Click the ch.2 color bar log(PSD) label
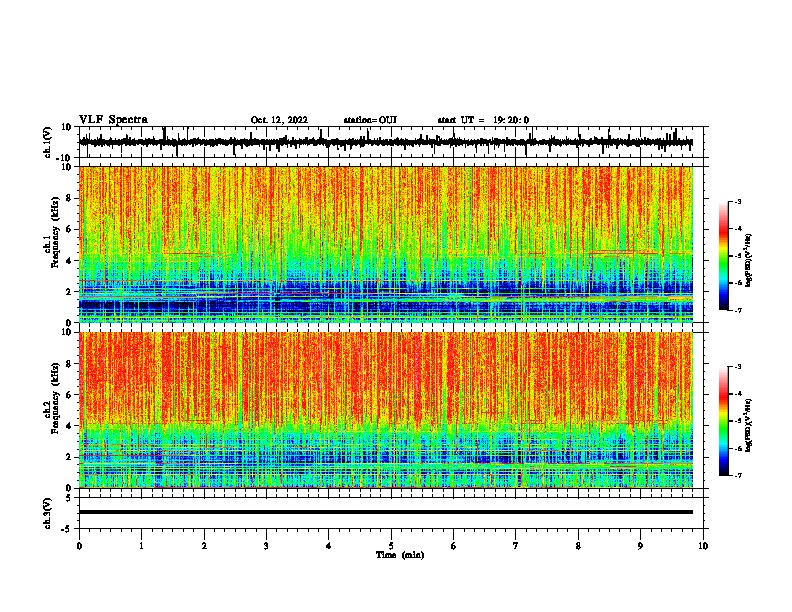792x612 pixels. click(x=749, y=425)
